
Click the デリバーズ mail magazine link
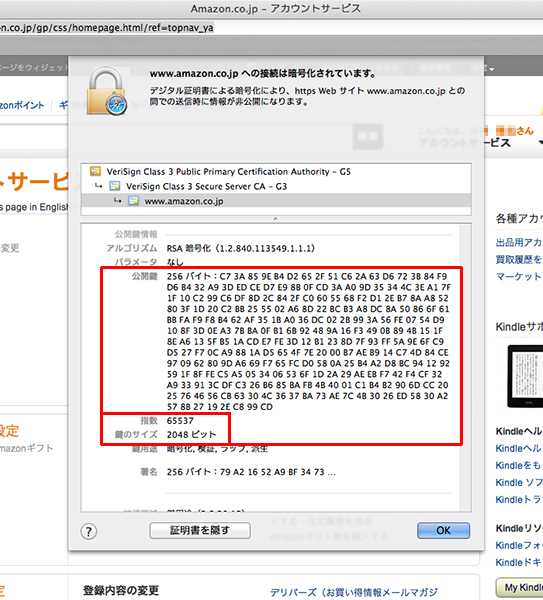(354, 592)
